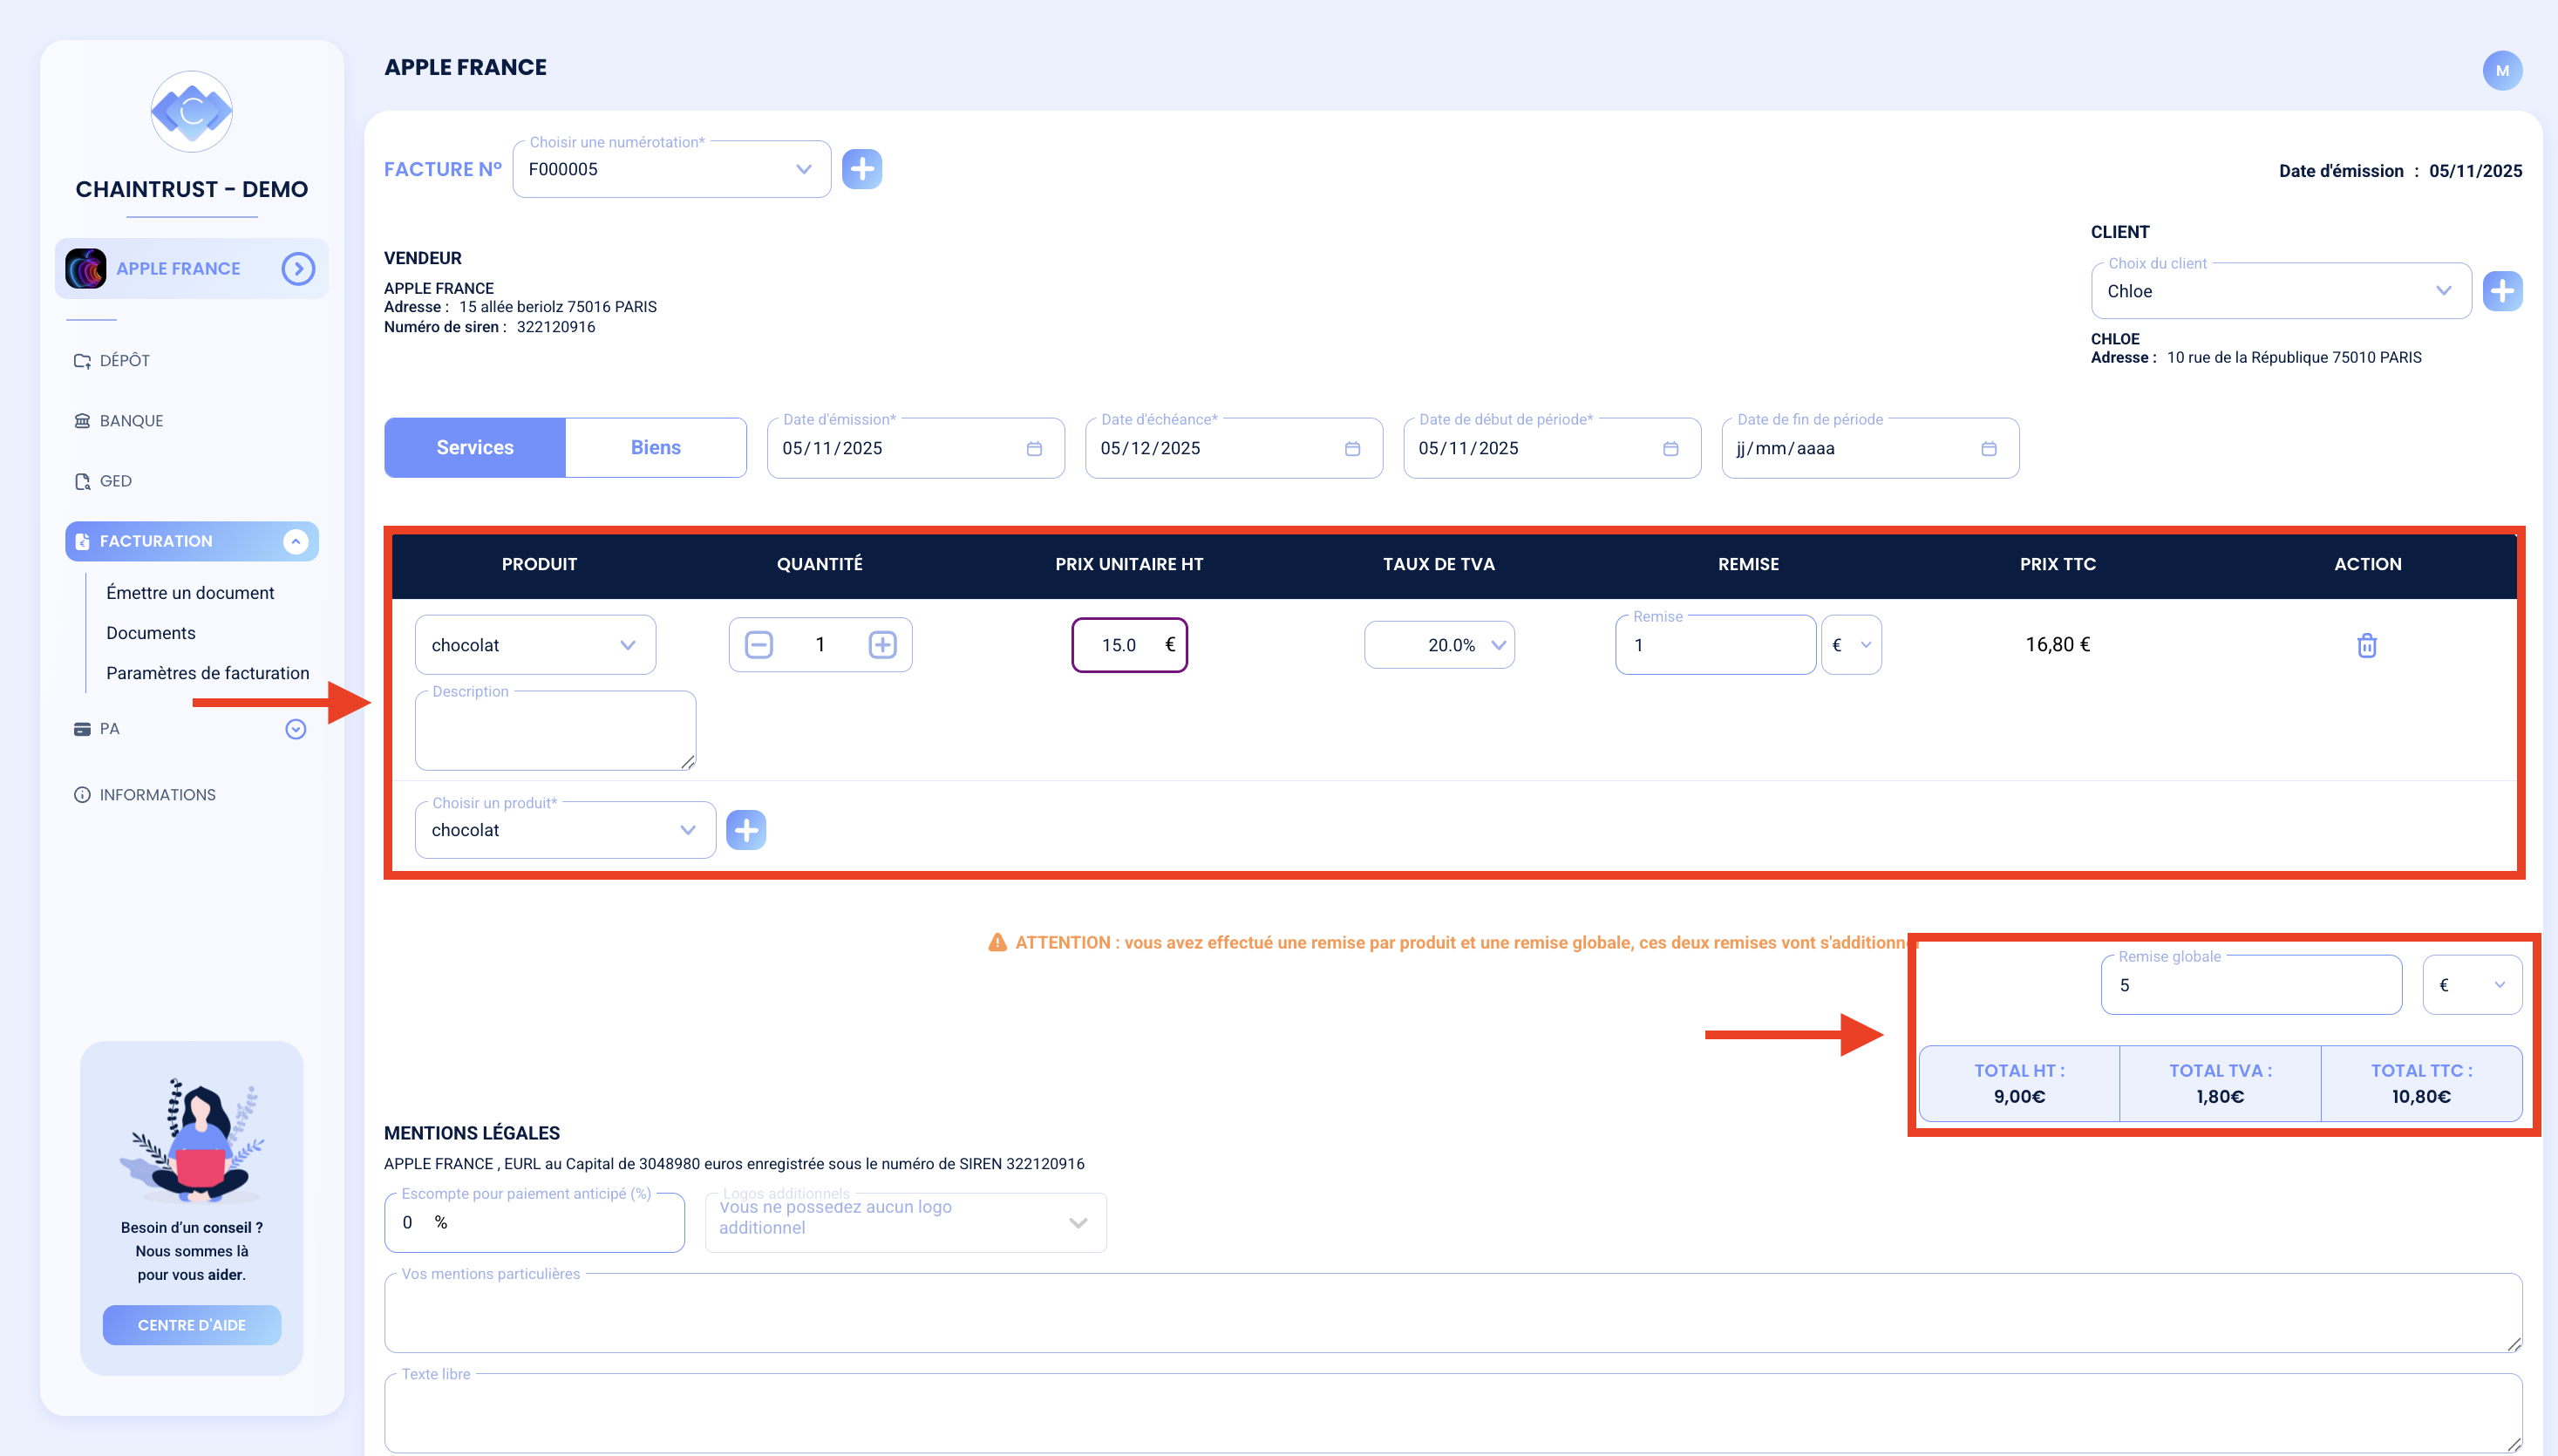Click the product Description text area
Viewport: 2558px width, 1456px height.
(x=555, y=730)
